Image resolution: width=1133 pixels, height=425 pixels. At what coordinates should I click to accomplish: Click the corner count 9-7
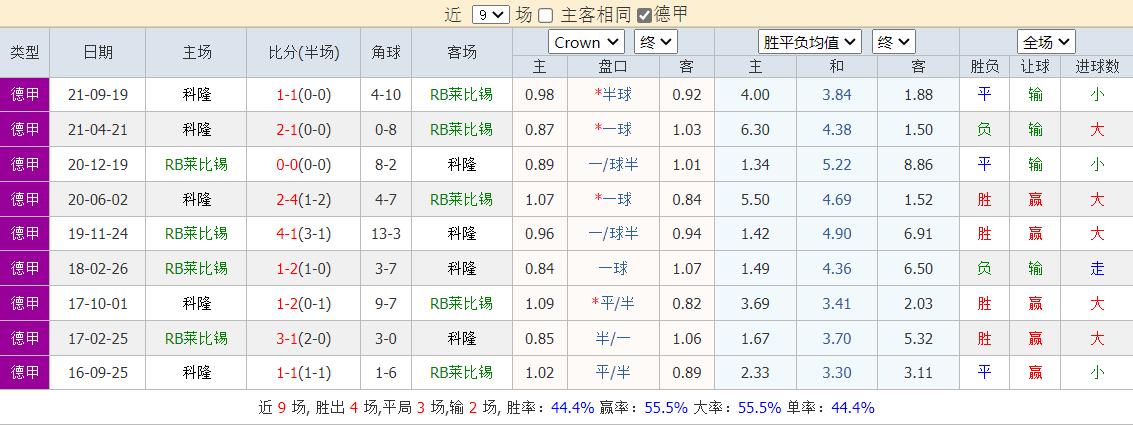coord(386,303)
